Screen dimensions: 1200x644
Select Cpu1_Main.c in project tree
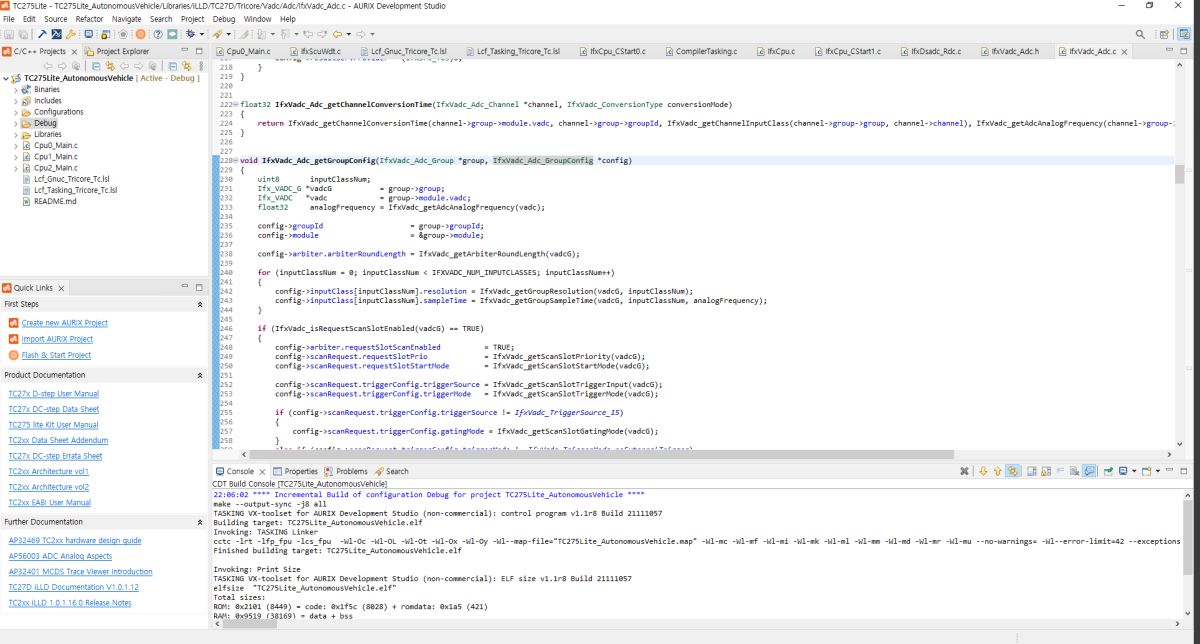click(x=55, y=156)
